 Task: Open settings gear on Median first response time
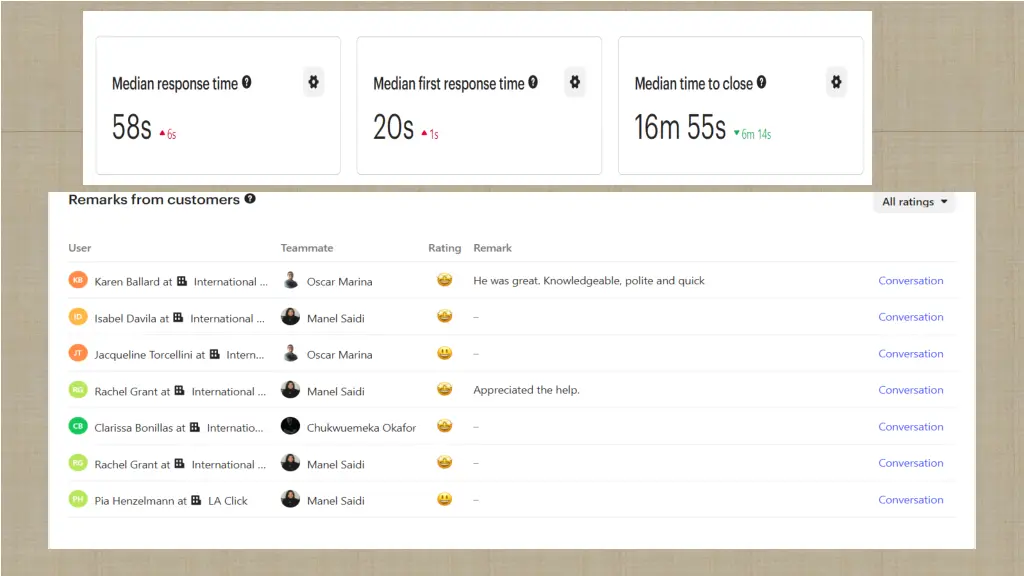pos(574,83)
